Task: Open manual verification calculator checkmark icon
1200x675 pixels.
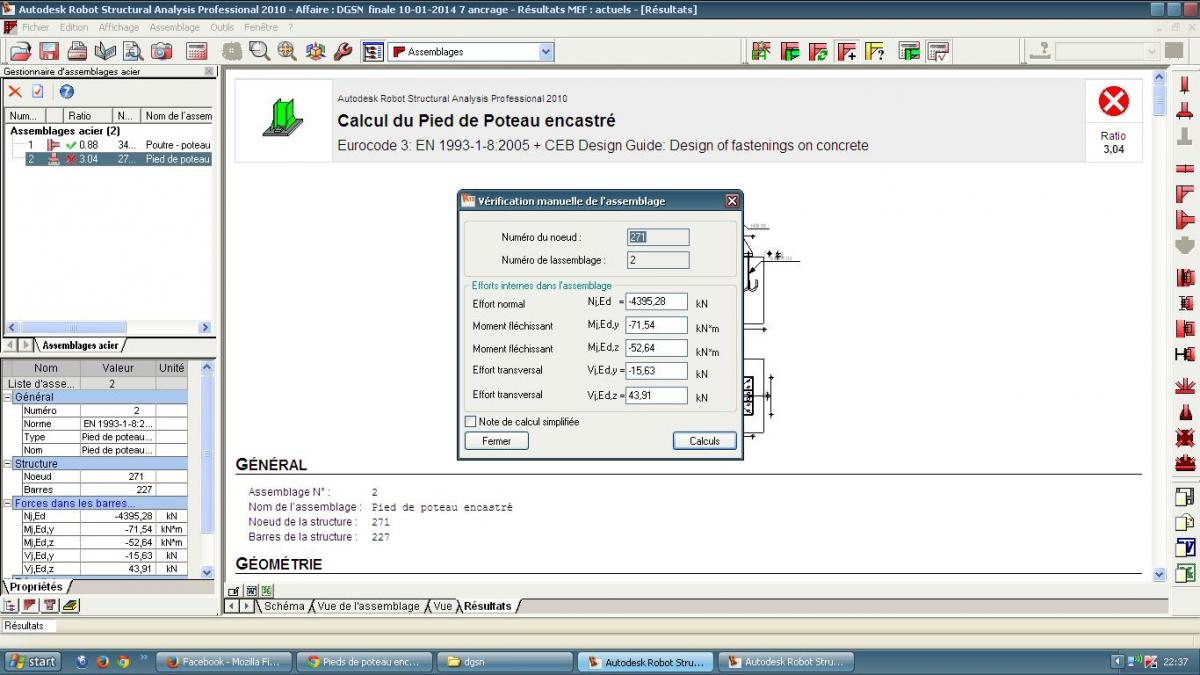Action: [x=938, y=51]
